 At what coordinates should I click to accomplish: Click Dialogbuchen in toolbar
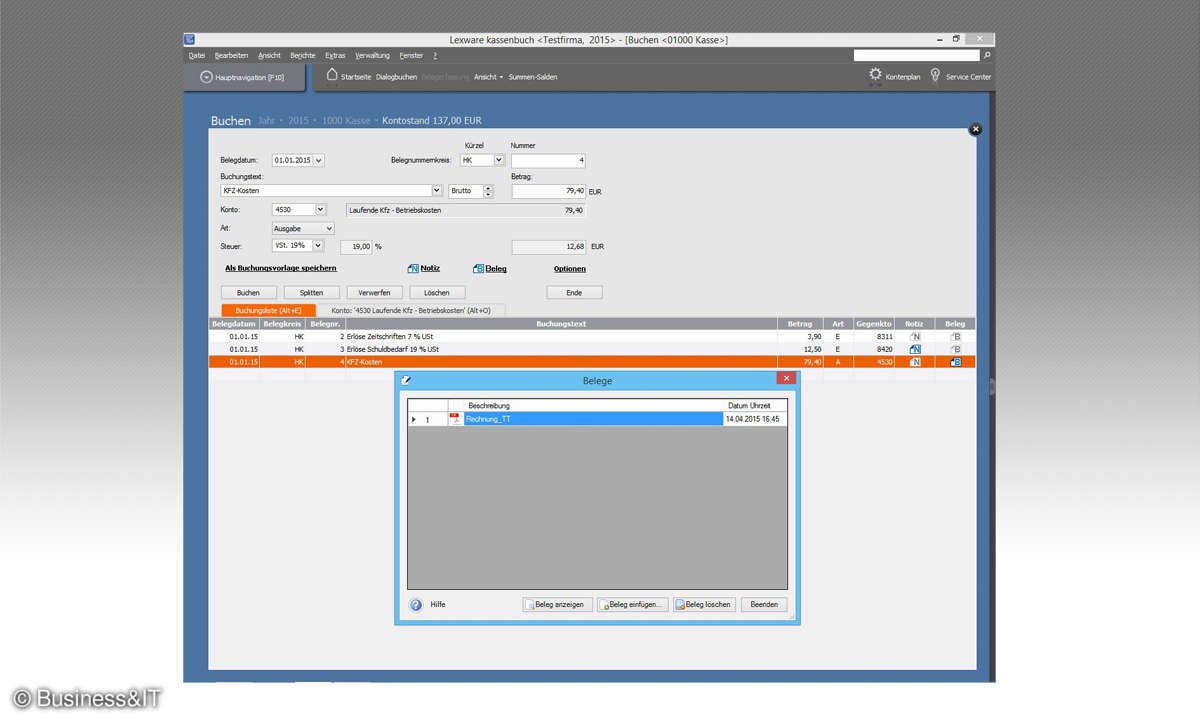point(397,77)
